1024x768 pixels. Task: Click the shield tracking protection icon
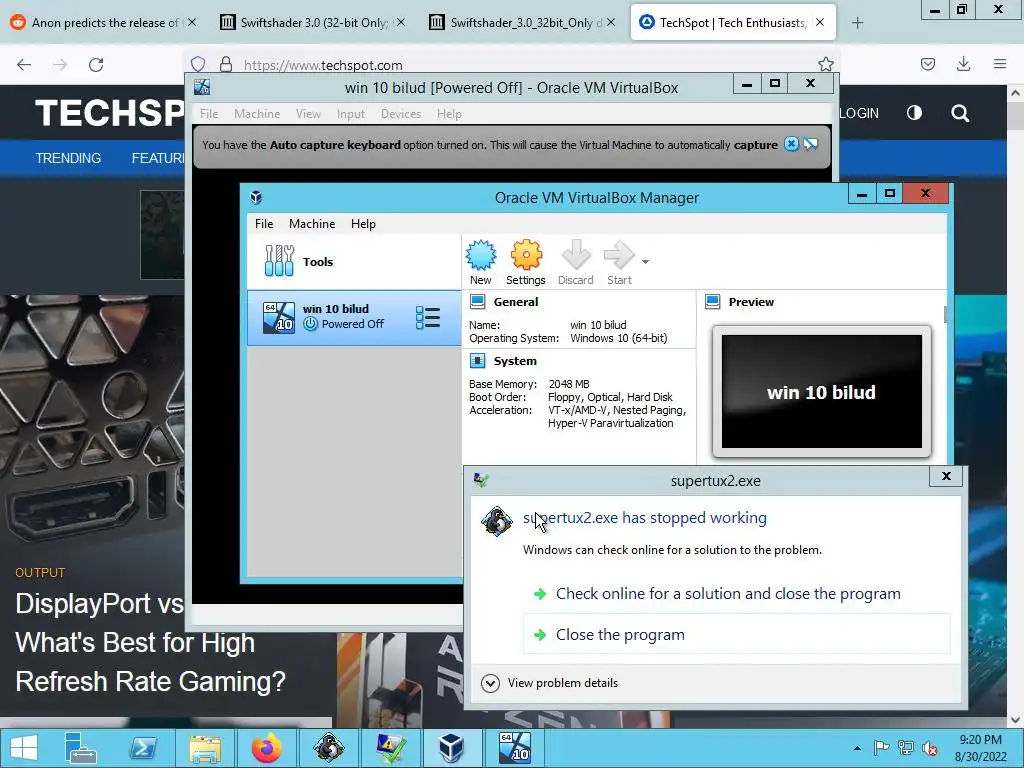tap(198, 64)
